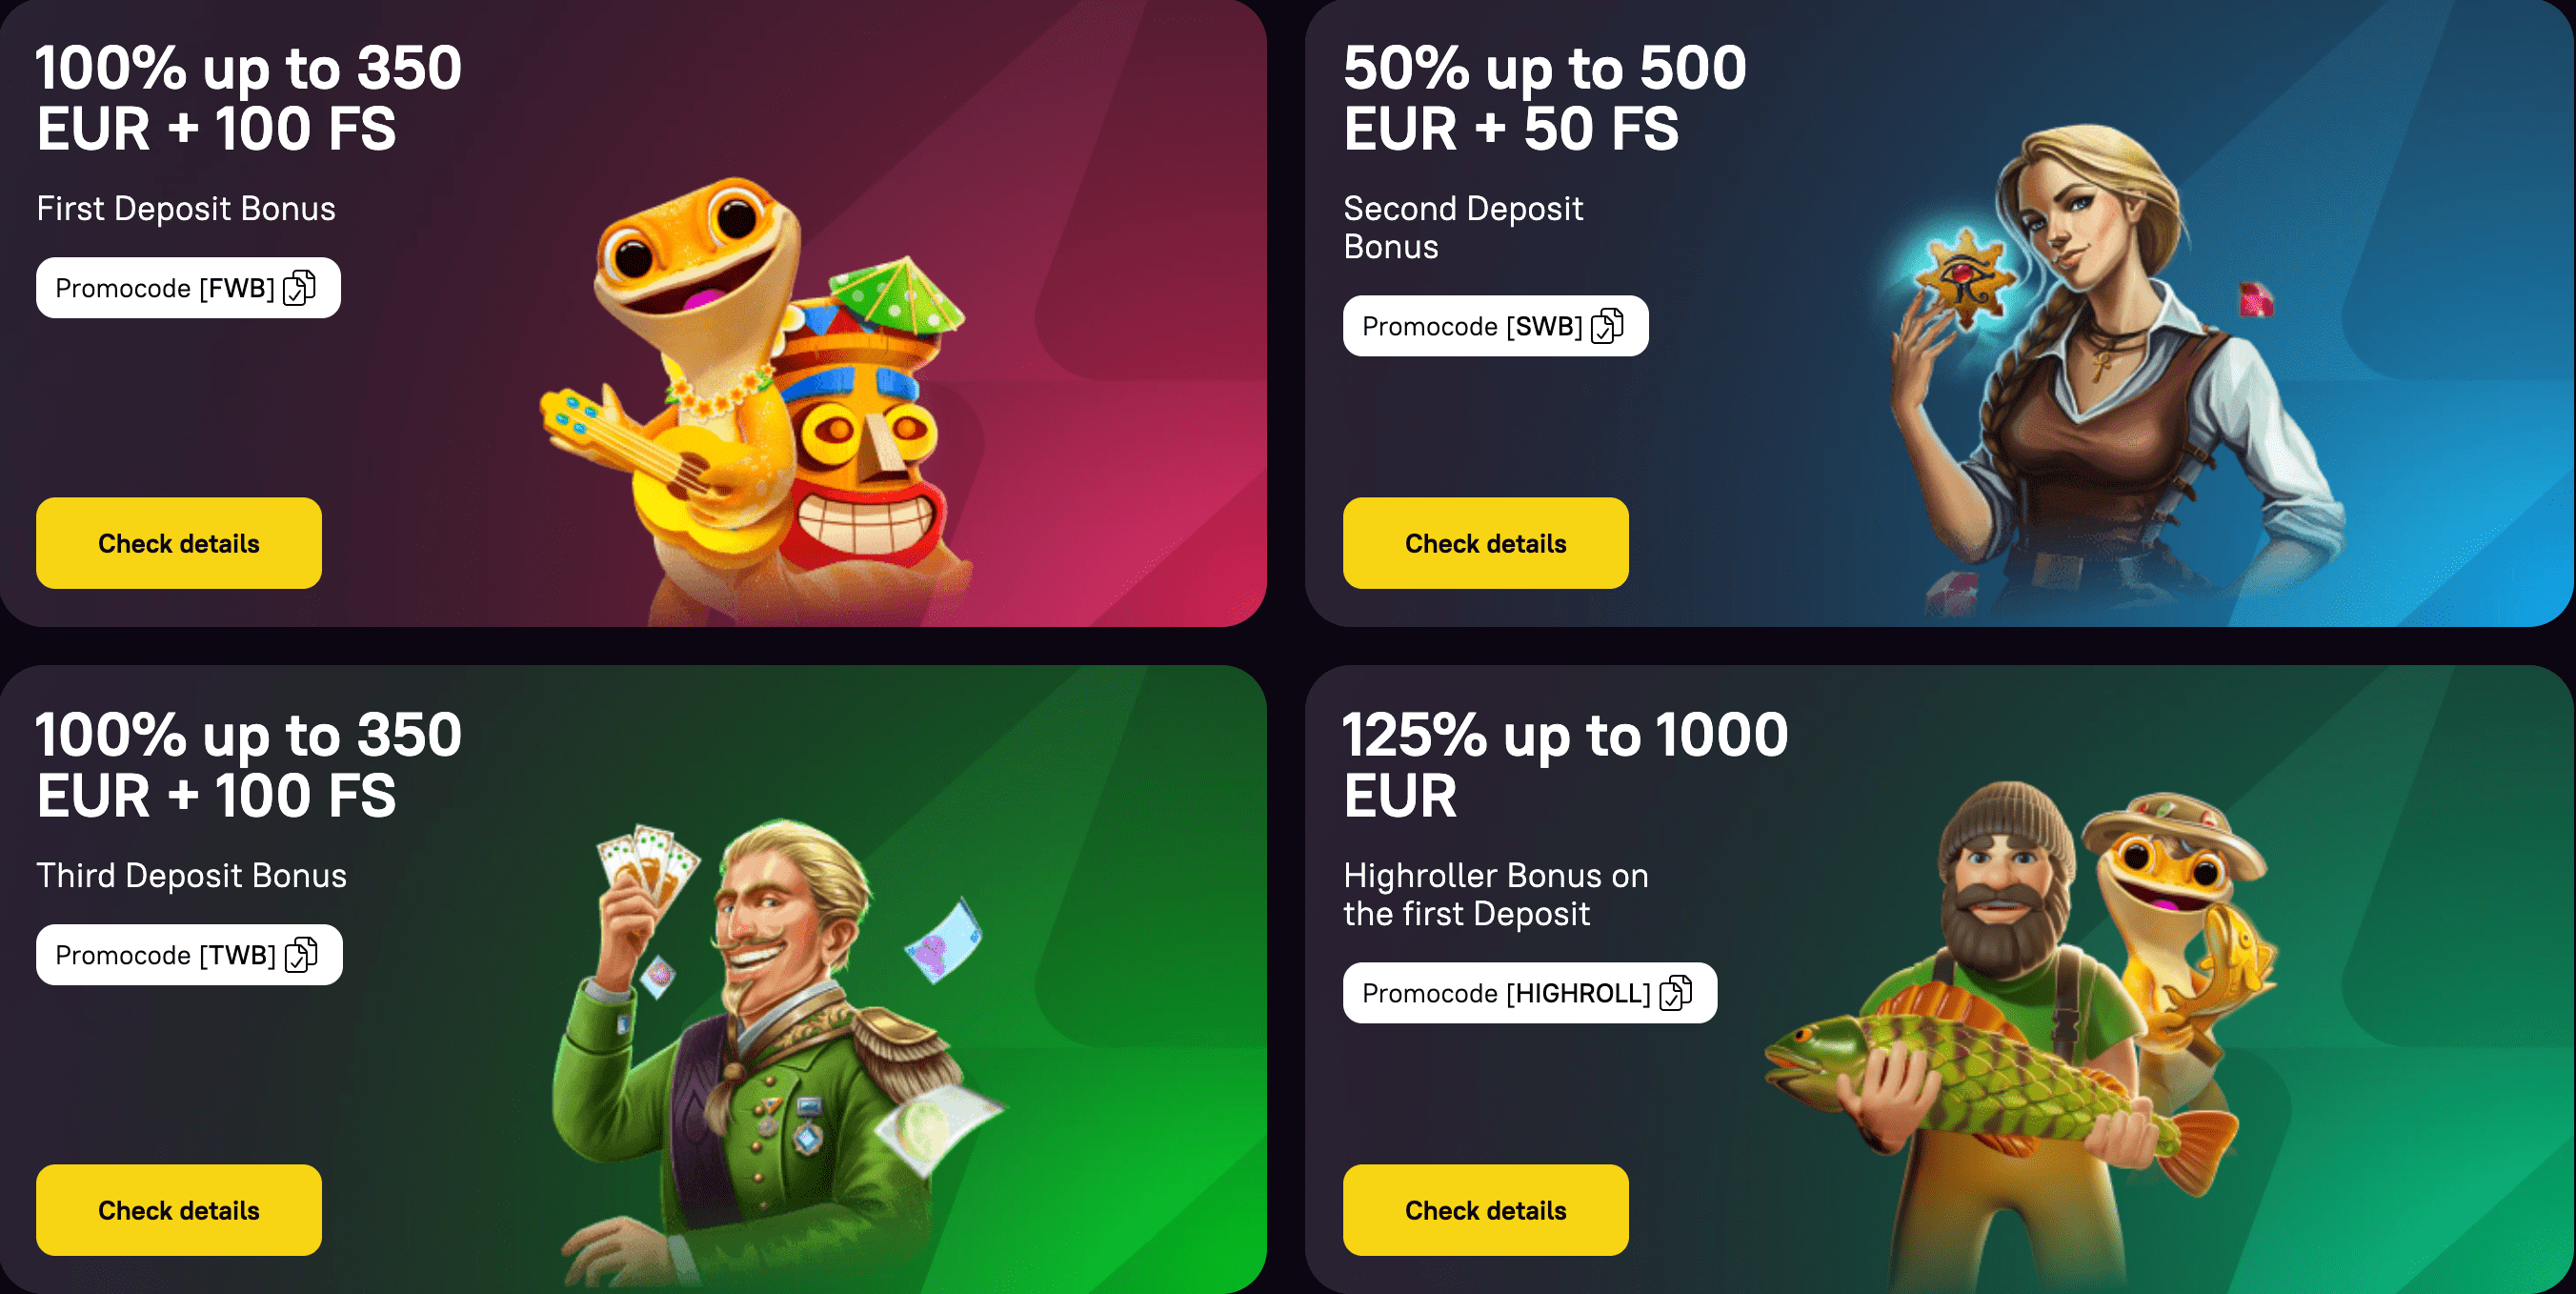The width and height of the screenshot is (2576, 1294).
Task: Open the 125% up to 1000 EUR heading
Action: (x=1566, y=765)
